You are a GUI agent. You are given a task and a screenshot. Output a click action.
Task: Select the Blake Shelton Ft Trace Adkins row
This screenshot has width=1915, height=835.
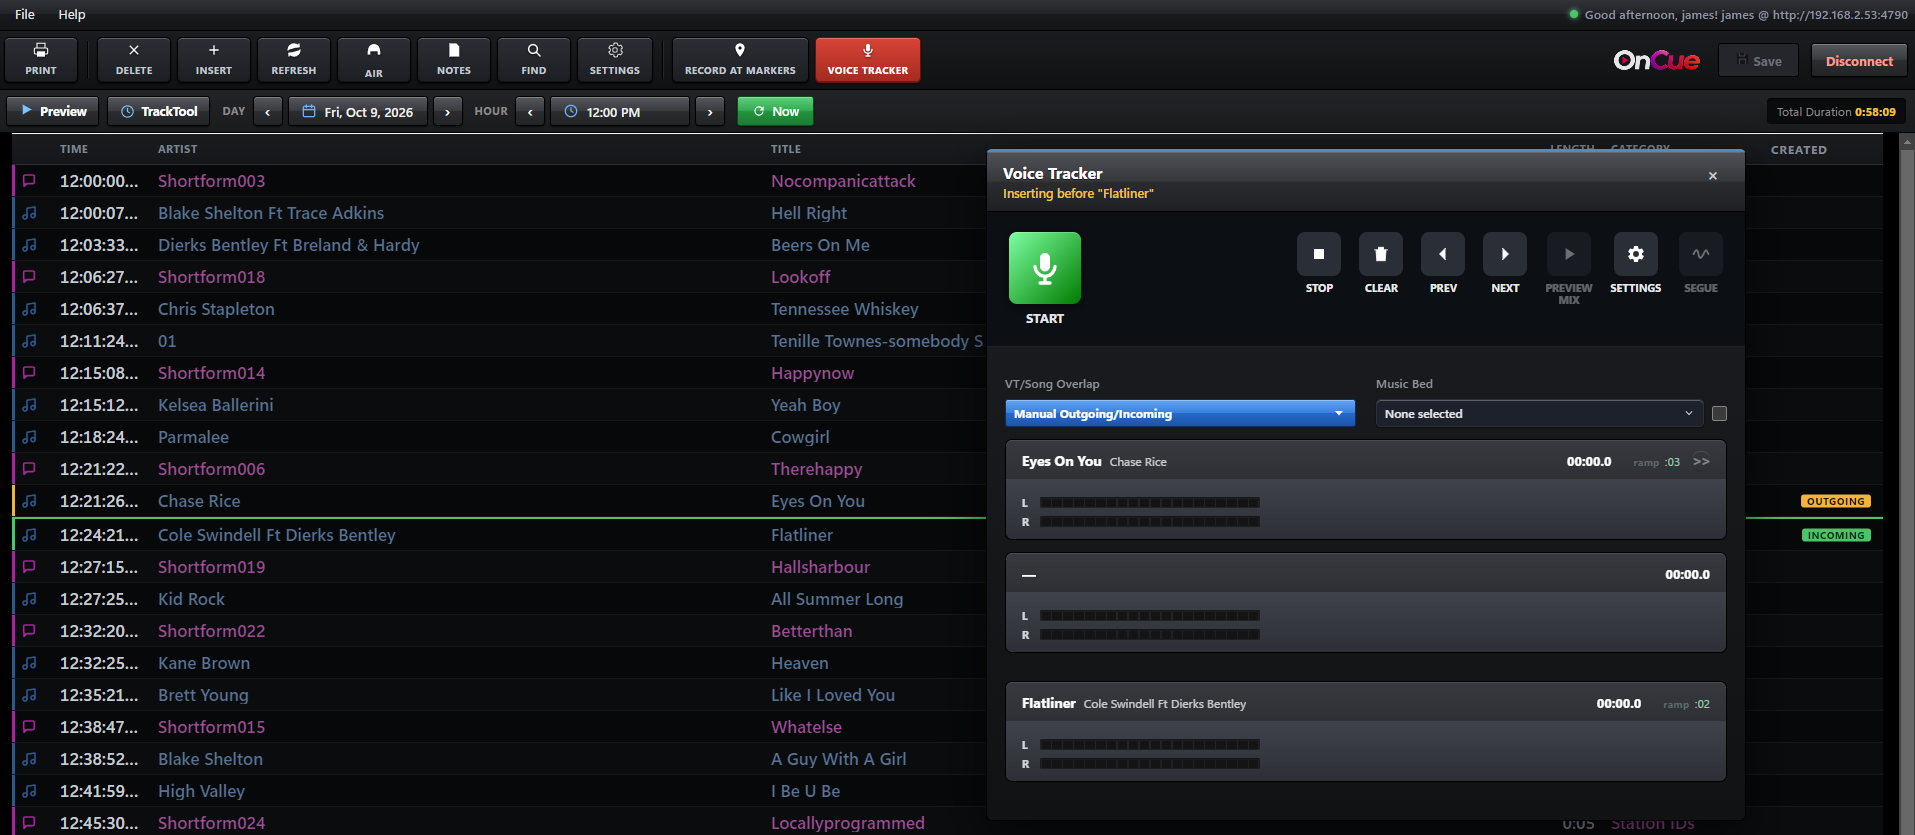pos(500,213)
